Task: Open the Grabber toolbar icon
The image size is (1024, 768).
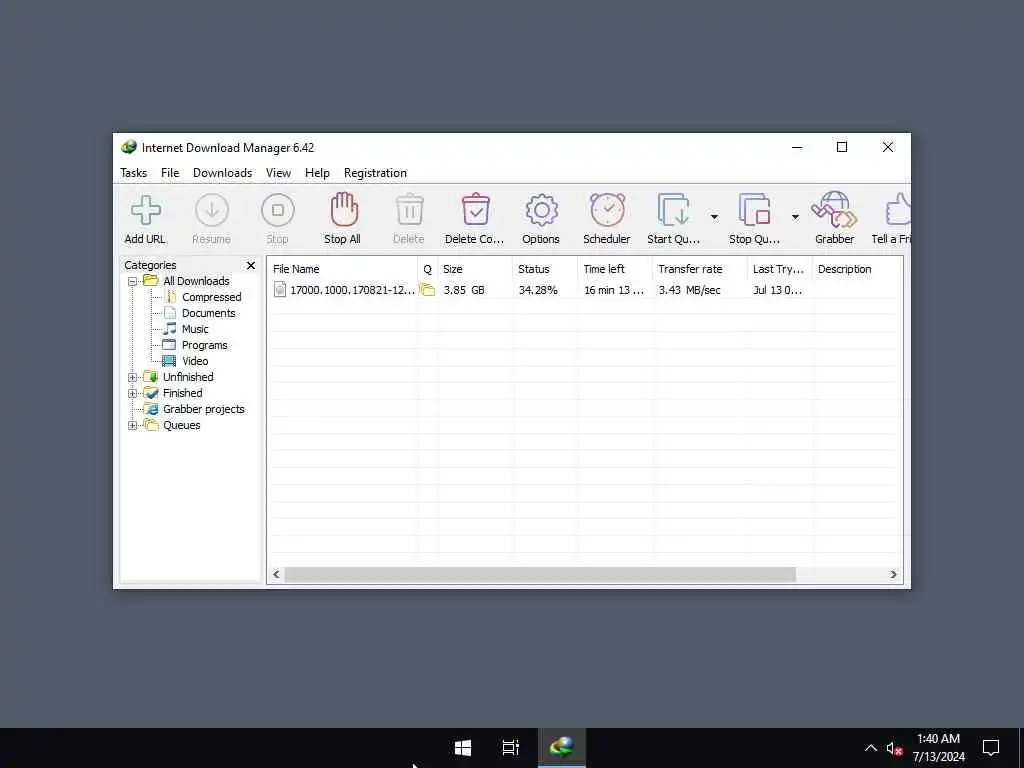Action: 834,210
